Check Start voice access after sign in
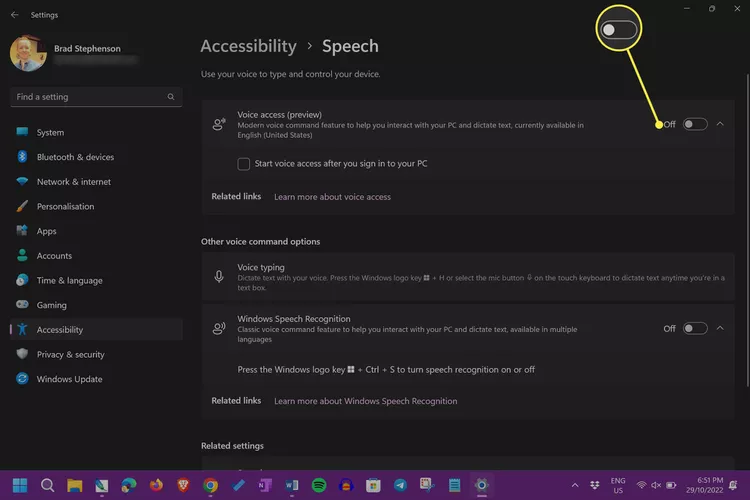 pos(243,164)
